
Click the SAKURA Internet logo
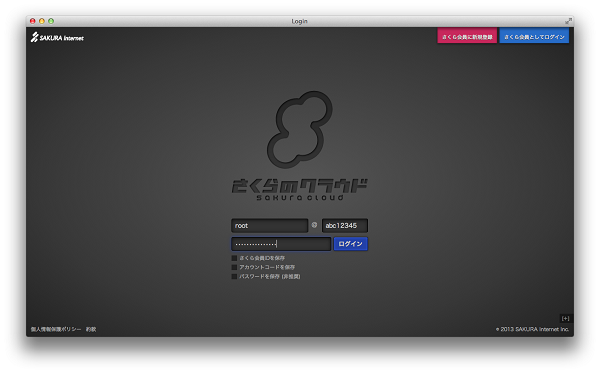(57, 37)
